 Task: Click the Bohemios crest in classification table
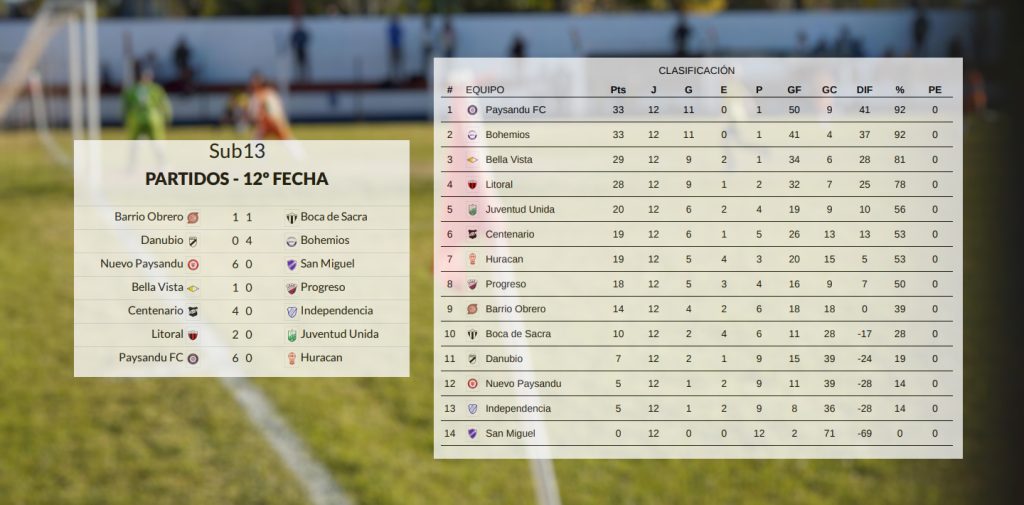pyautogui.click(x=472, y=135)
